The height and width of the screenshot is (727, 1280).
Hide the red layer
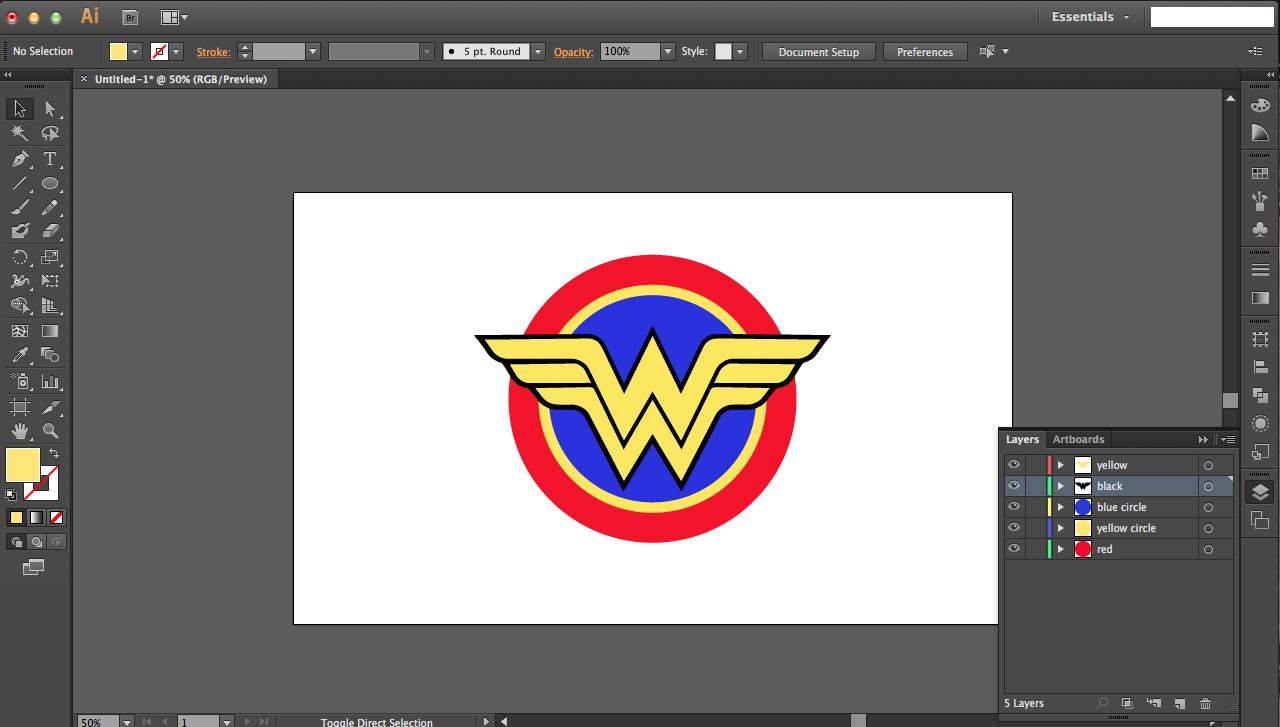pyautogui.click(x=1014, y=549)
